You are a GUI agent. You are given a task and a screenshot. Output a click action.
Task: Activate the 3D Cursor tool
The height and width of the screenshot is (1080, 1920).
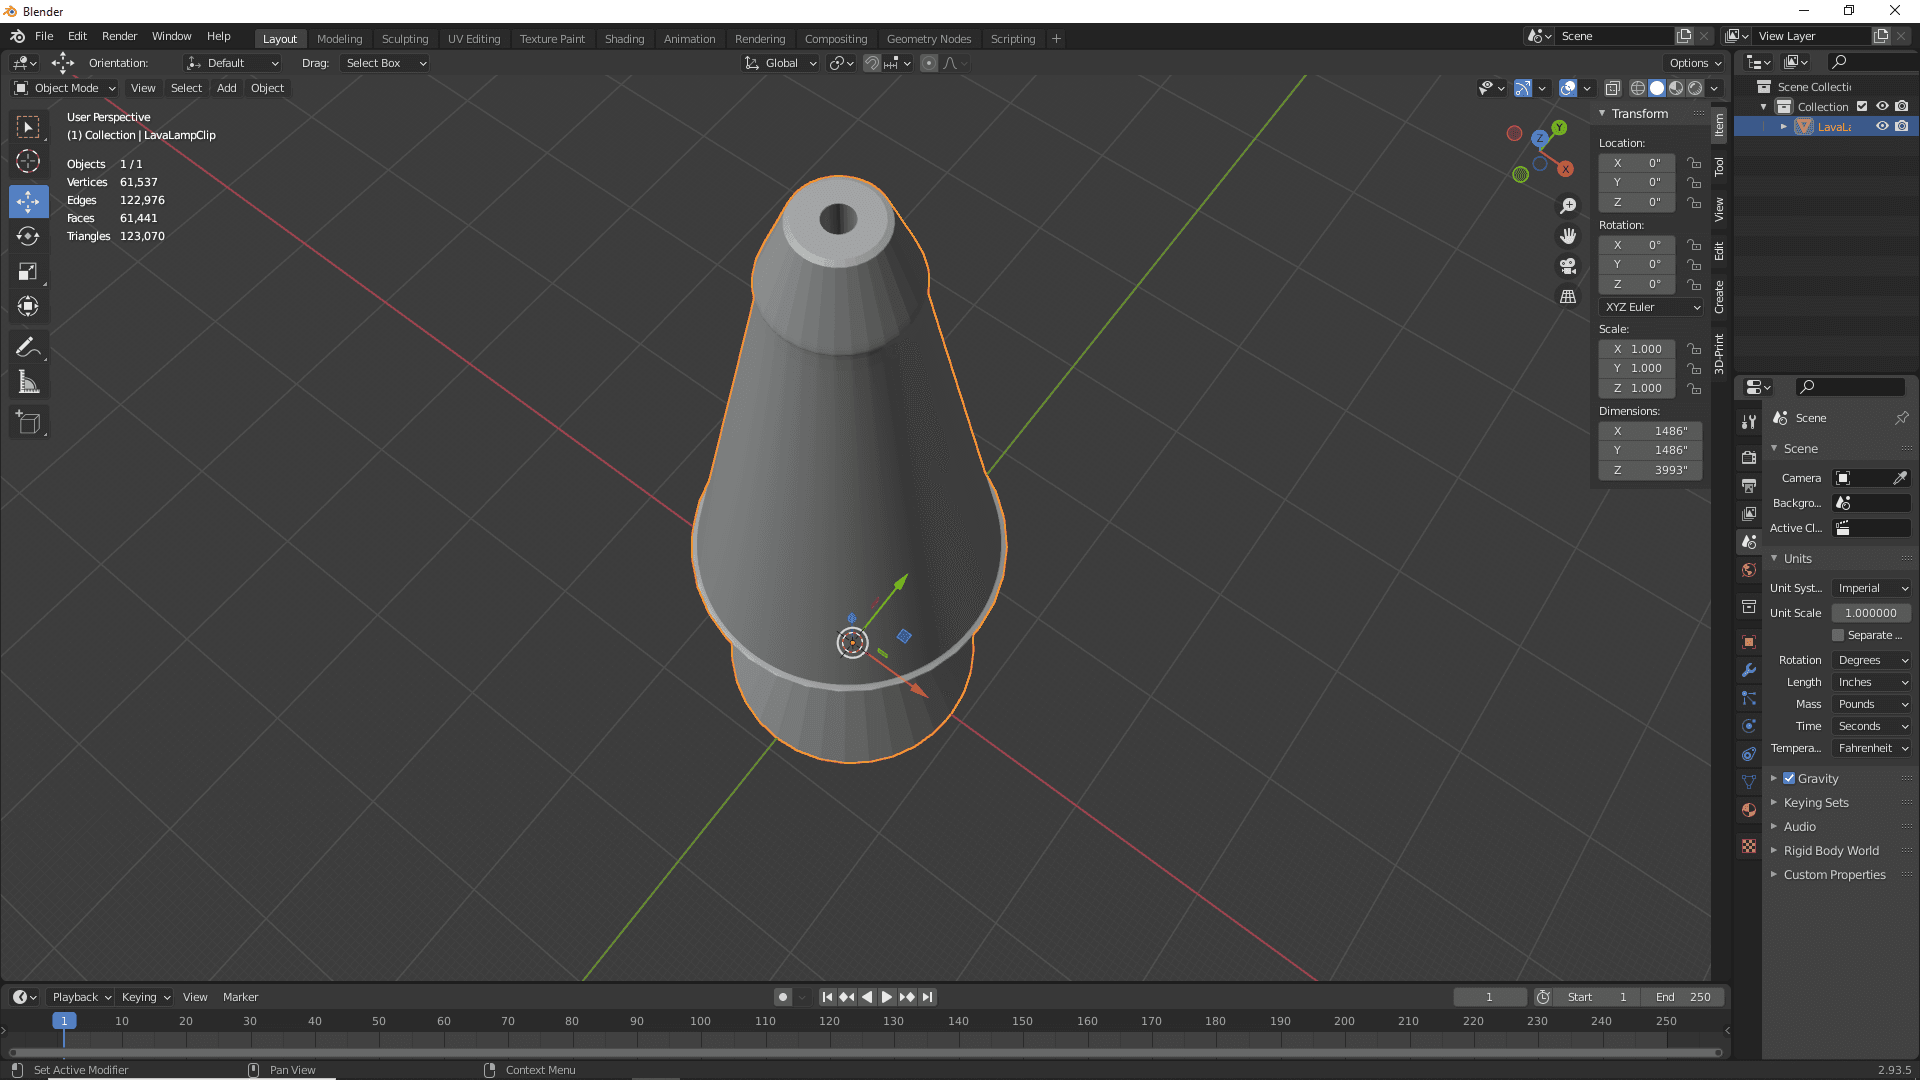[28, 161]
